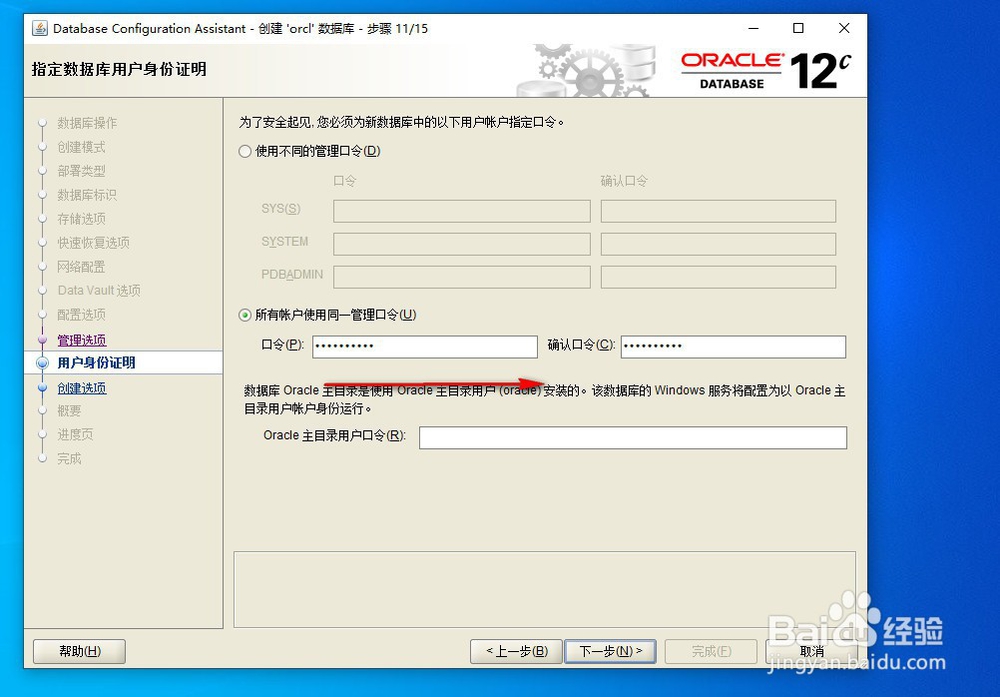1000x697 pixels.
Task: Click the SYSTEM password entry box
Action: tap(460, 244)
